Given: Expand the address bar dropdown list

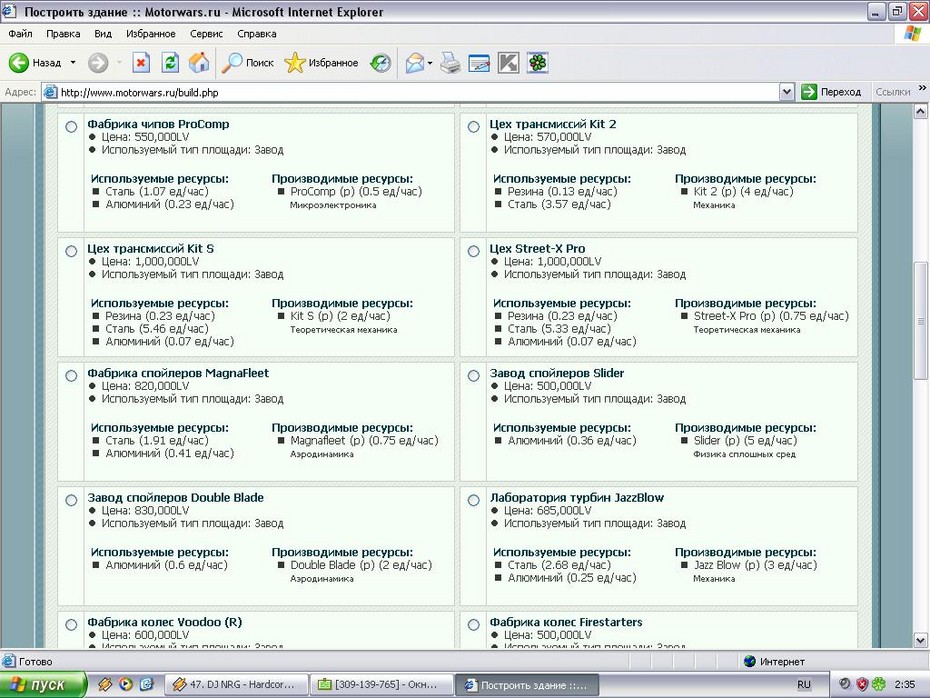Looking at the screenshot, I should pyautogui.click(x=786, y=92).
